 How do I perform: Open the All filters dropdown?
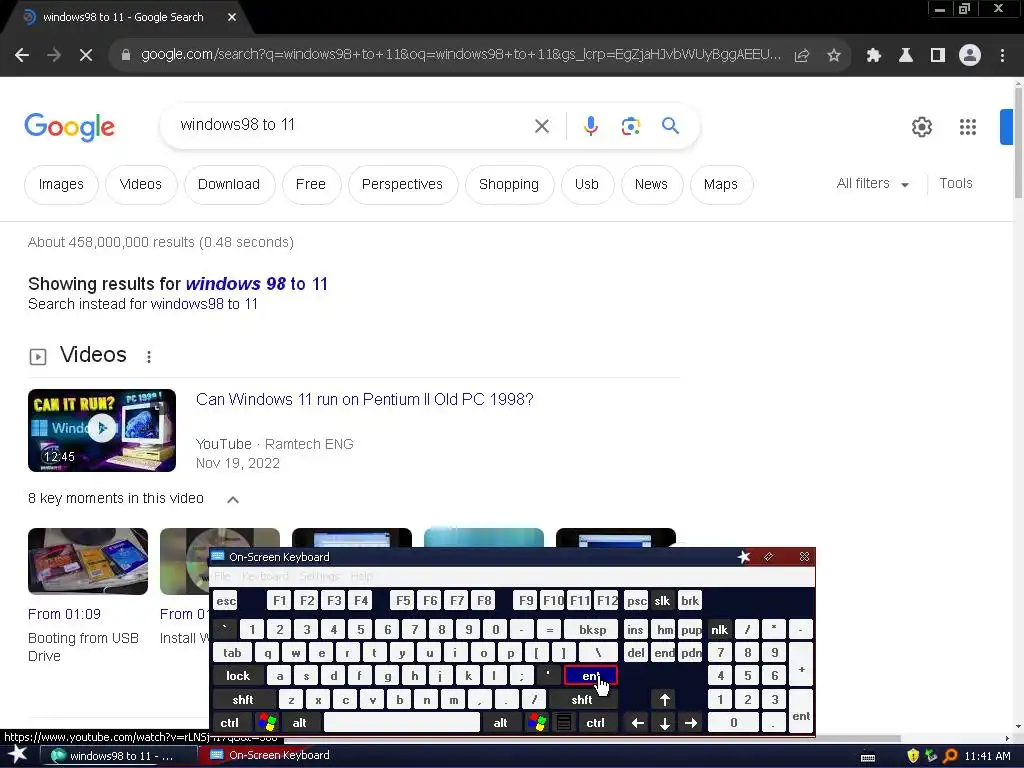click(872, 184)
